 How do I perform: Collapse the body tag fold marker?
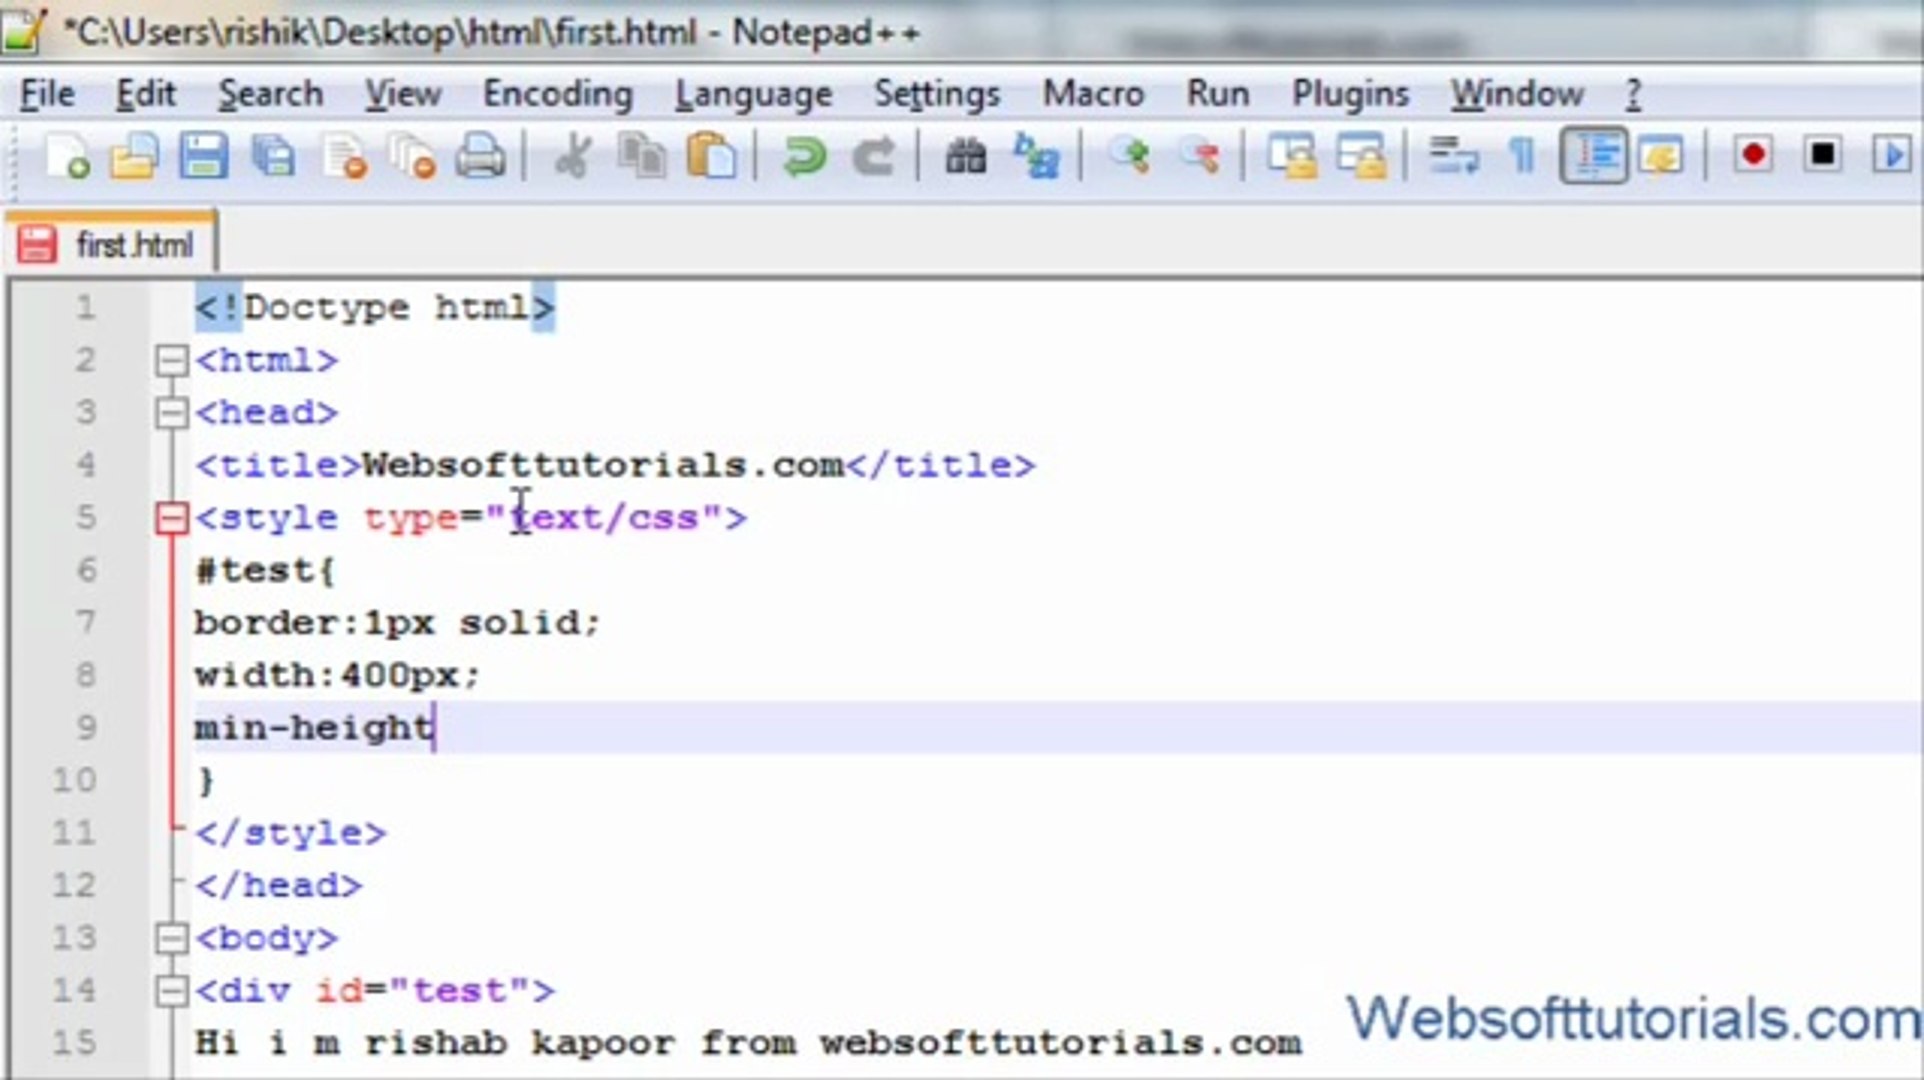[x=172, y=938]
